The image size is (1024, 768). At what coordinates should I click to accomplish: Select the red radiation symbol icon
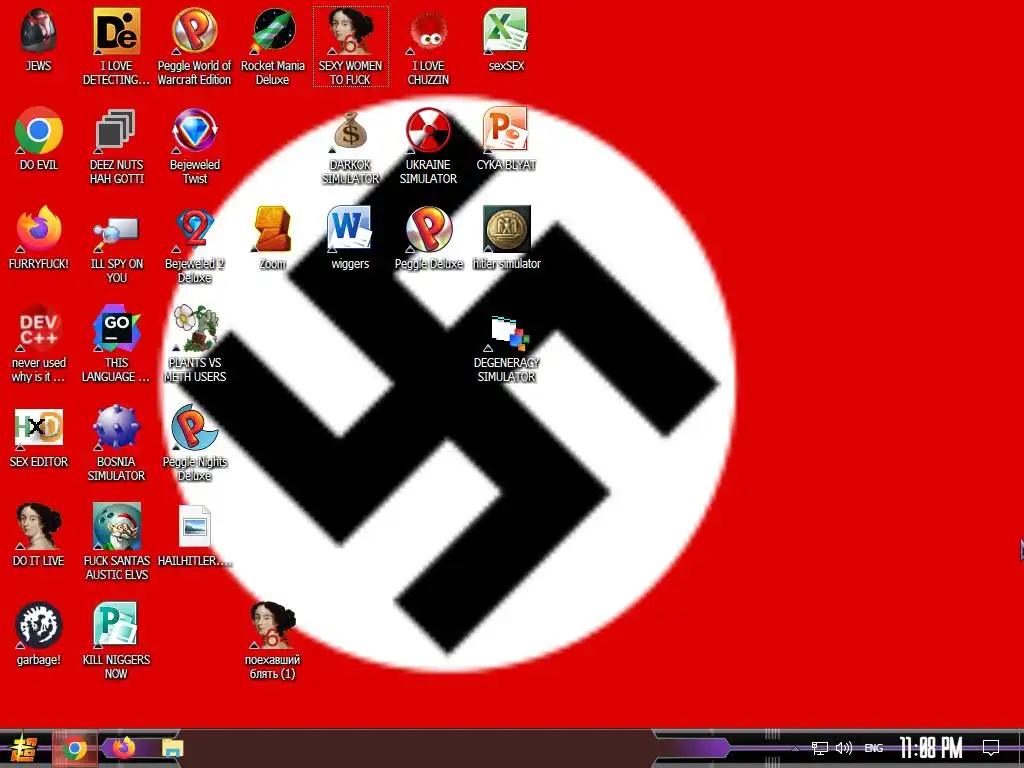pyautogui.click(x=428, y=131)
